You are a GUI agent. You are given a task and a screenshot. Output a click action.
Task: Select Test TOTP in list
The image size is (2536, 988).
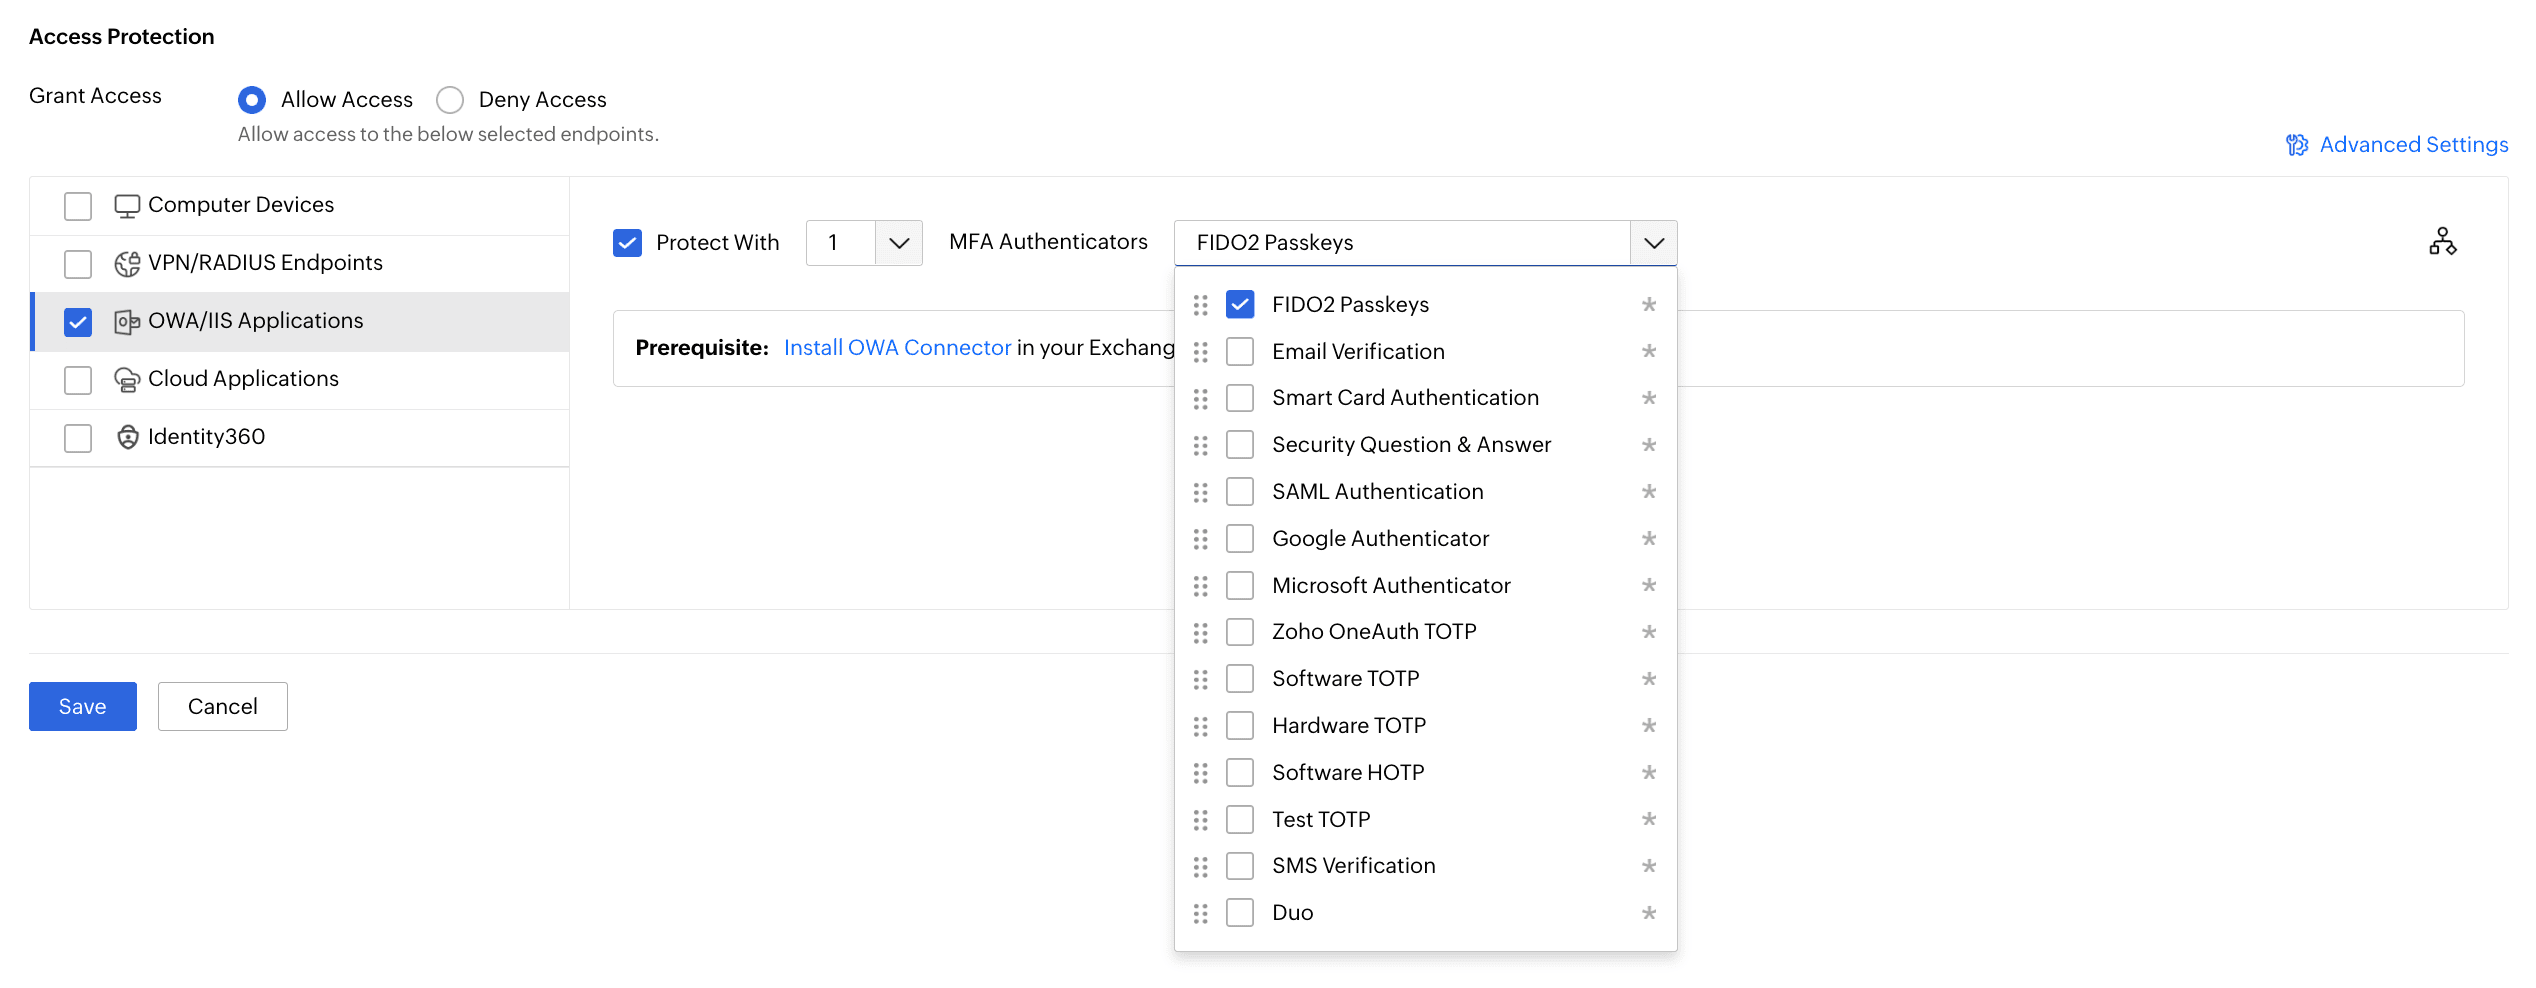1240,819
